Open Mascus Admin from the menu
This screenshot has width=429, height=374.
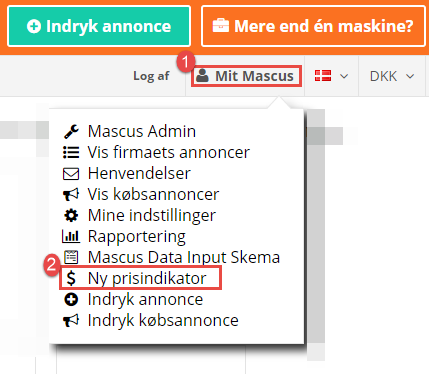[142, 131]
